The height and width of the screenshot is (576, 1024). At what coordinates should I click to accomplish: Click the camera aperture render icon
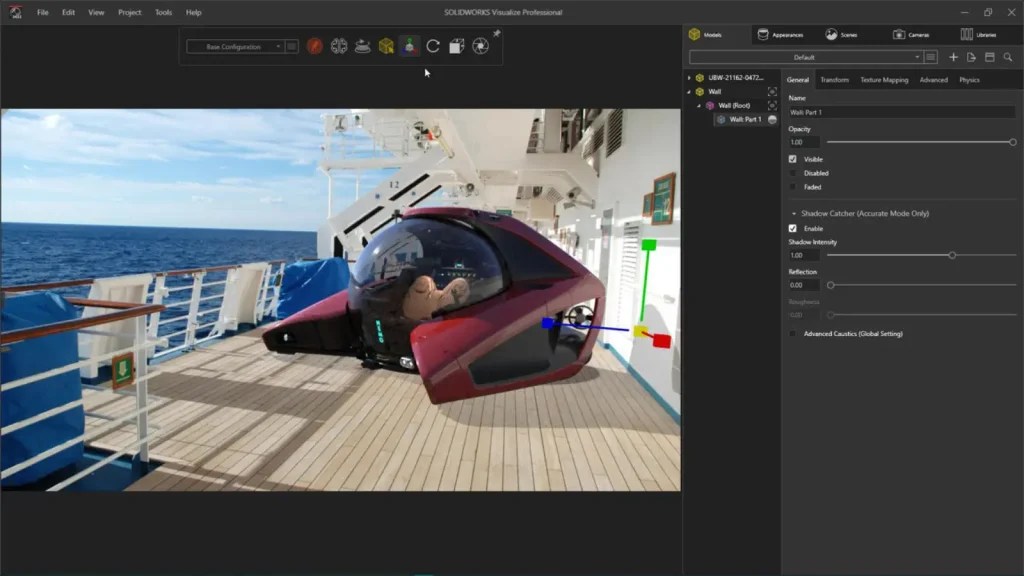point(480,46)
